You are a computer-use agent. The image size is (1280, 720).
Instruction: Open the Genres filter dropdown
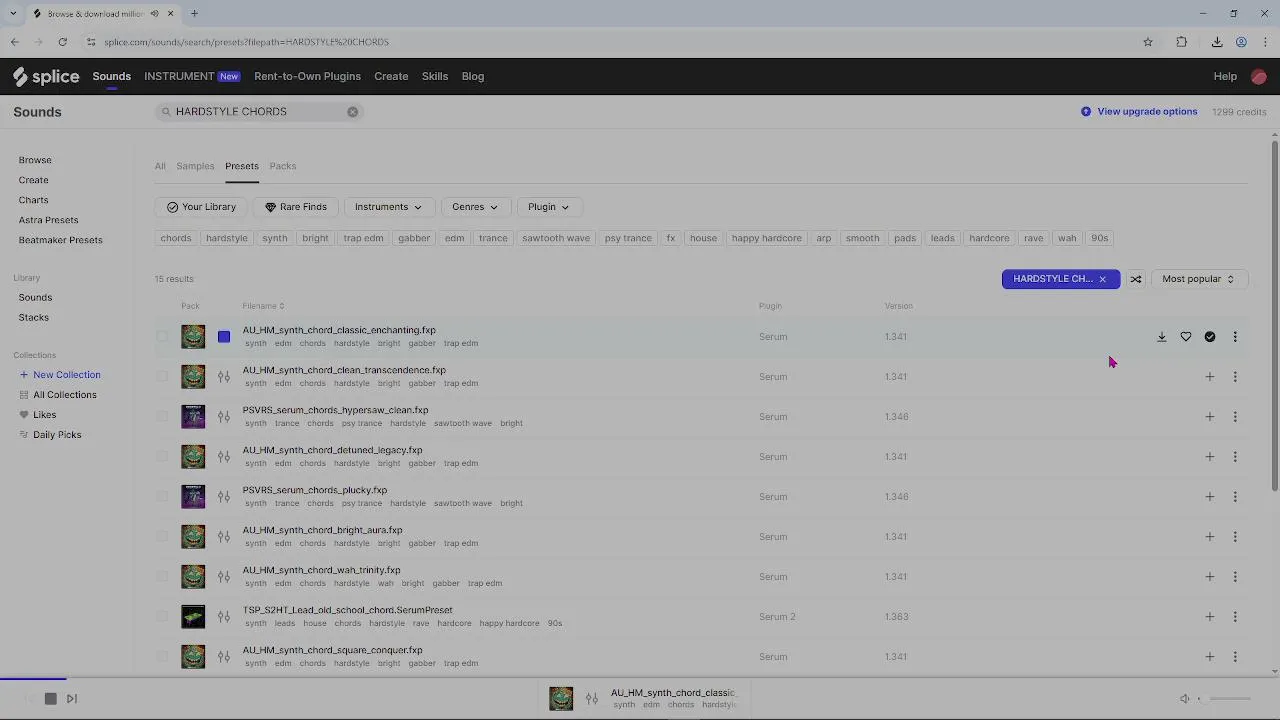(x=475, y=207)
